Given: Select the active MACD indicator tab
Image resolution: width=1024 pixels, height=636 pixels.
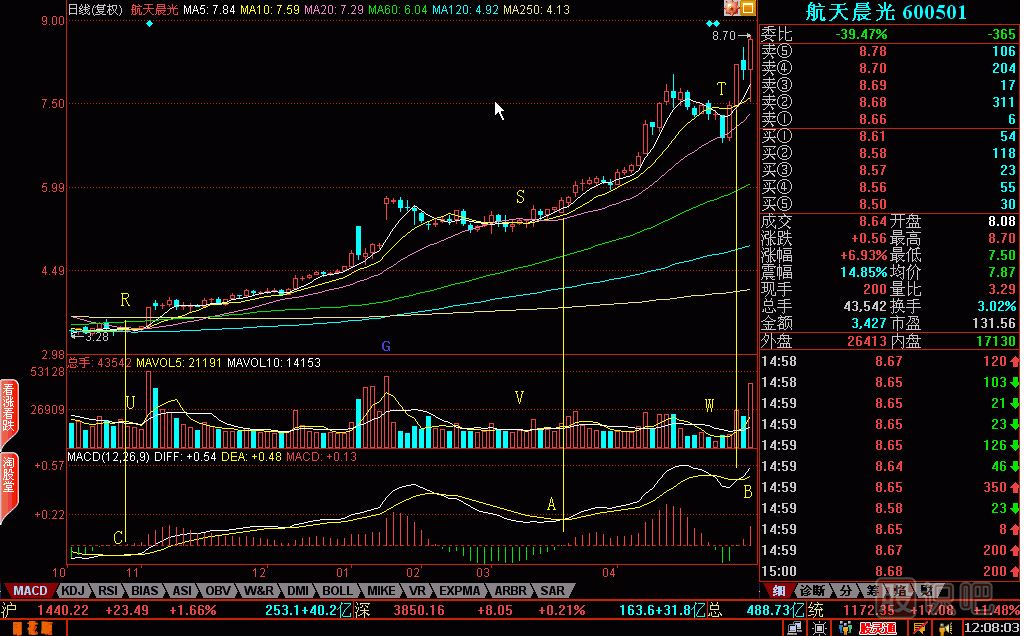Looking at the screenshot, I should (x=30, y=591).
